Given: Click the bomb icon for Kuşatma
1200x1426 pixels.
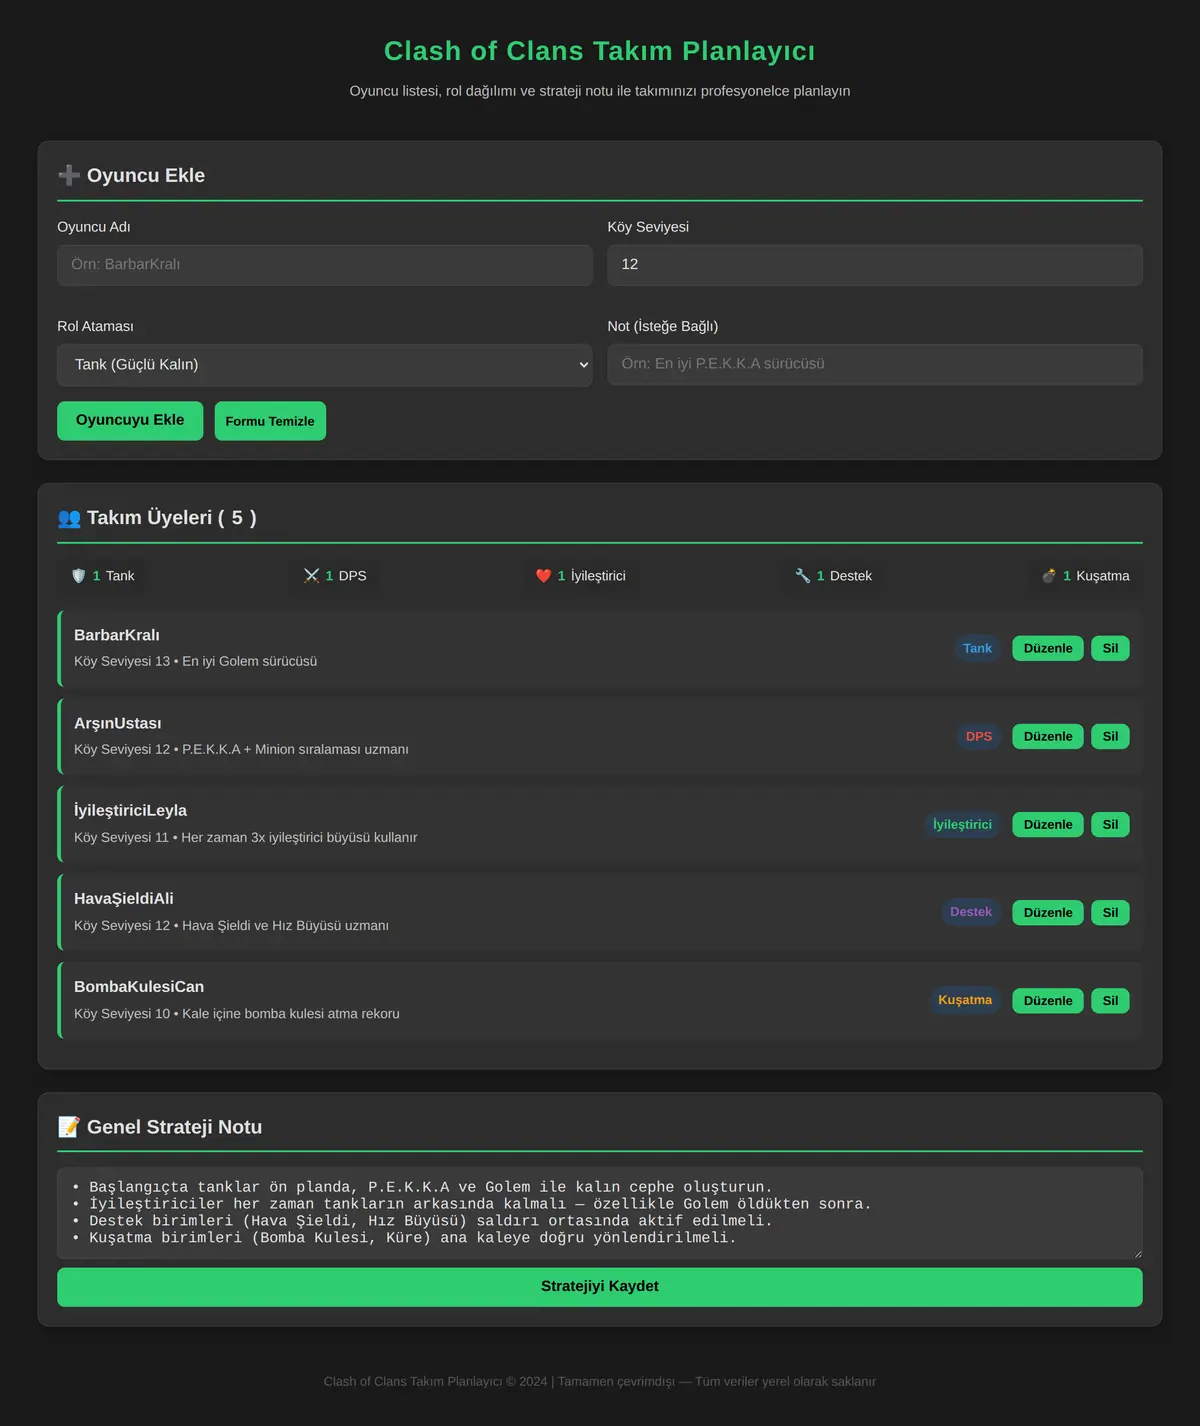Looking at the screenshot, I should tap(1049, 576).
